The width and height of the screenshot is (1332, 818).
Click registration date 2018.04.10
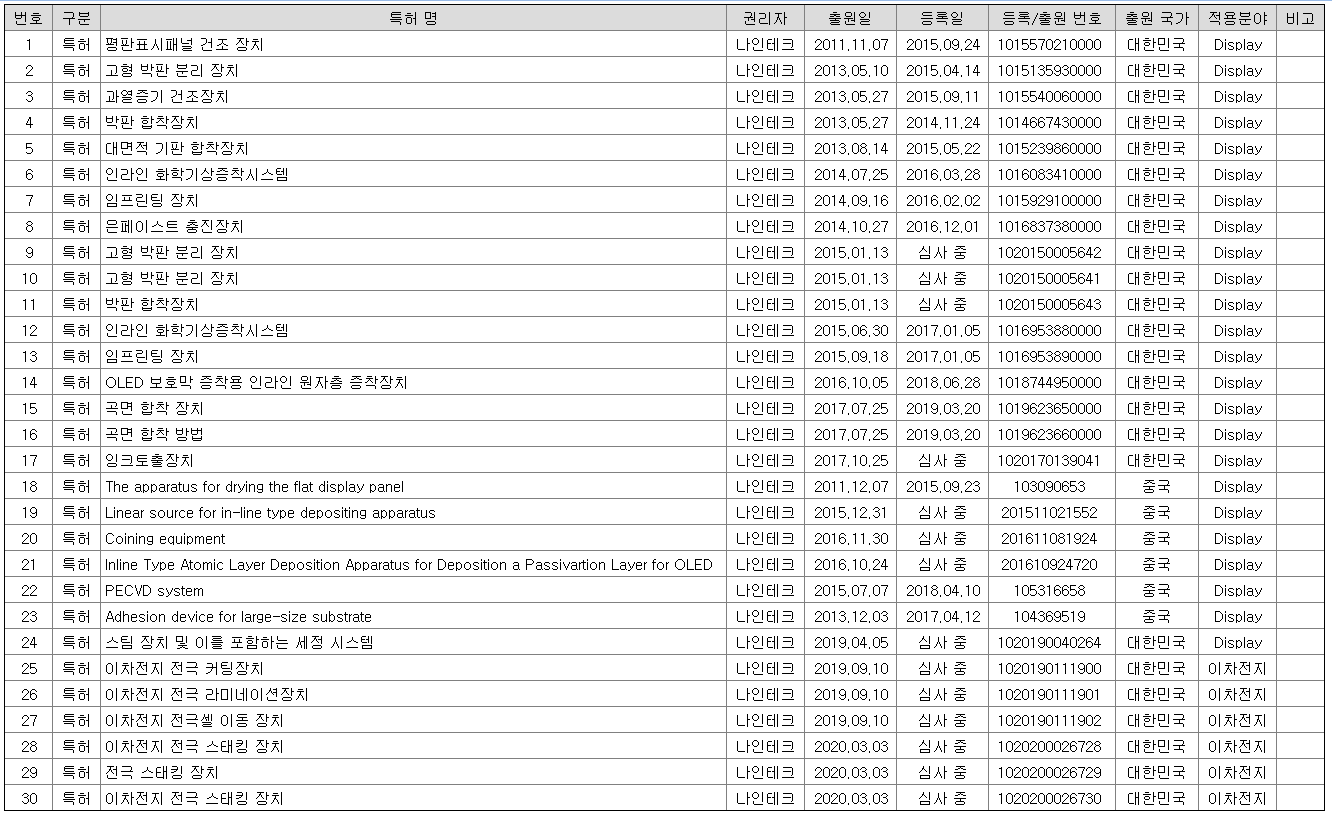point(943,591)
